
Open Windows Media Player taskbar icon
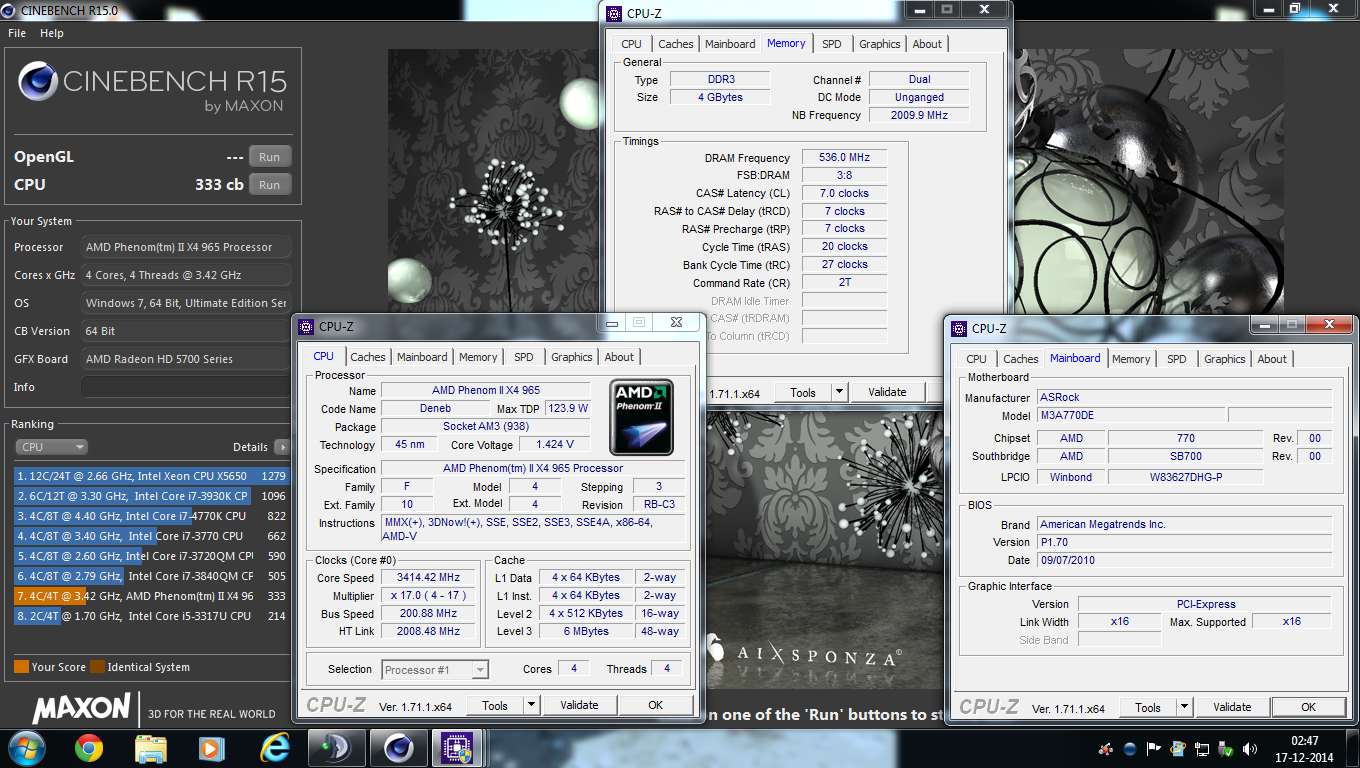212,747
